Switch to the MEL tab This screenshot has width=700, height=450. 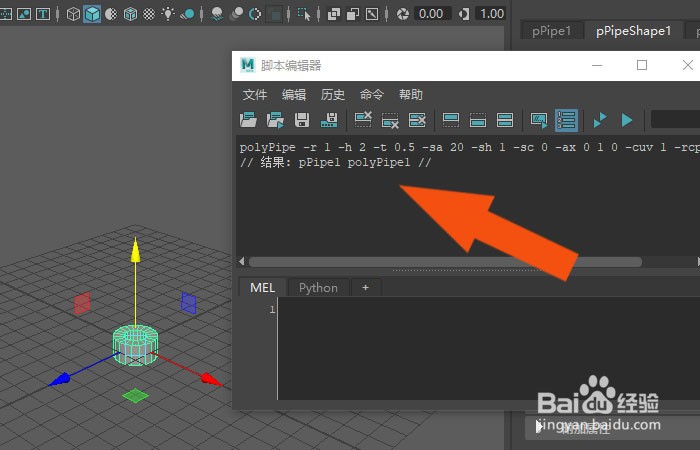point(262,288)
